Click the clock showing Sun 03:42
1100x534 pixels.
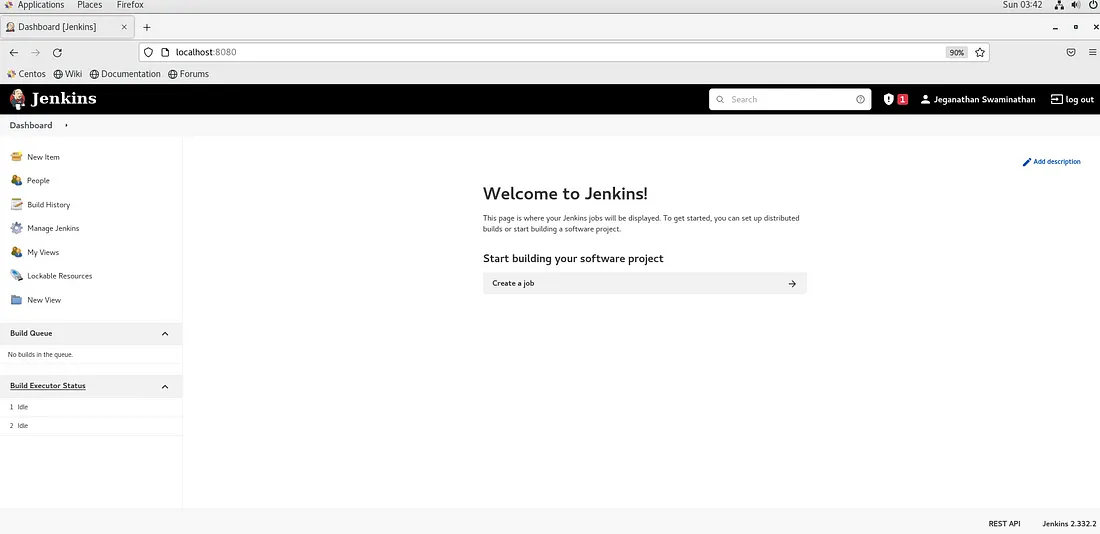(1023, 5)
